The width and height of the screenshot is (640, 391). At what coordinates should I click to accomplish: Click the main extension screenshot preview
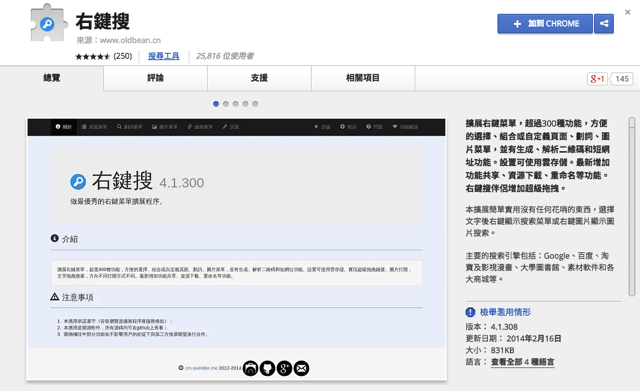[236, 249]
